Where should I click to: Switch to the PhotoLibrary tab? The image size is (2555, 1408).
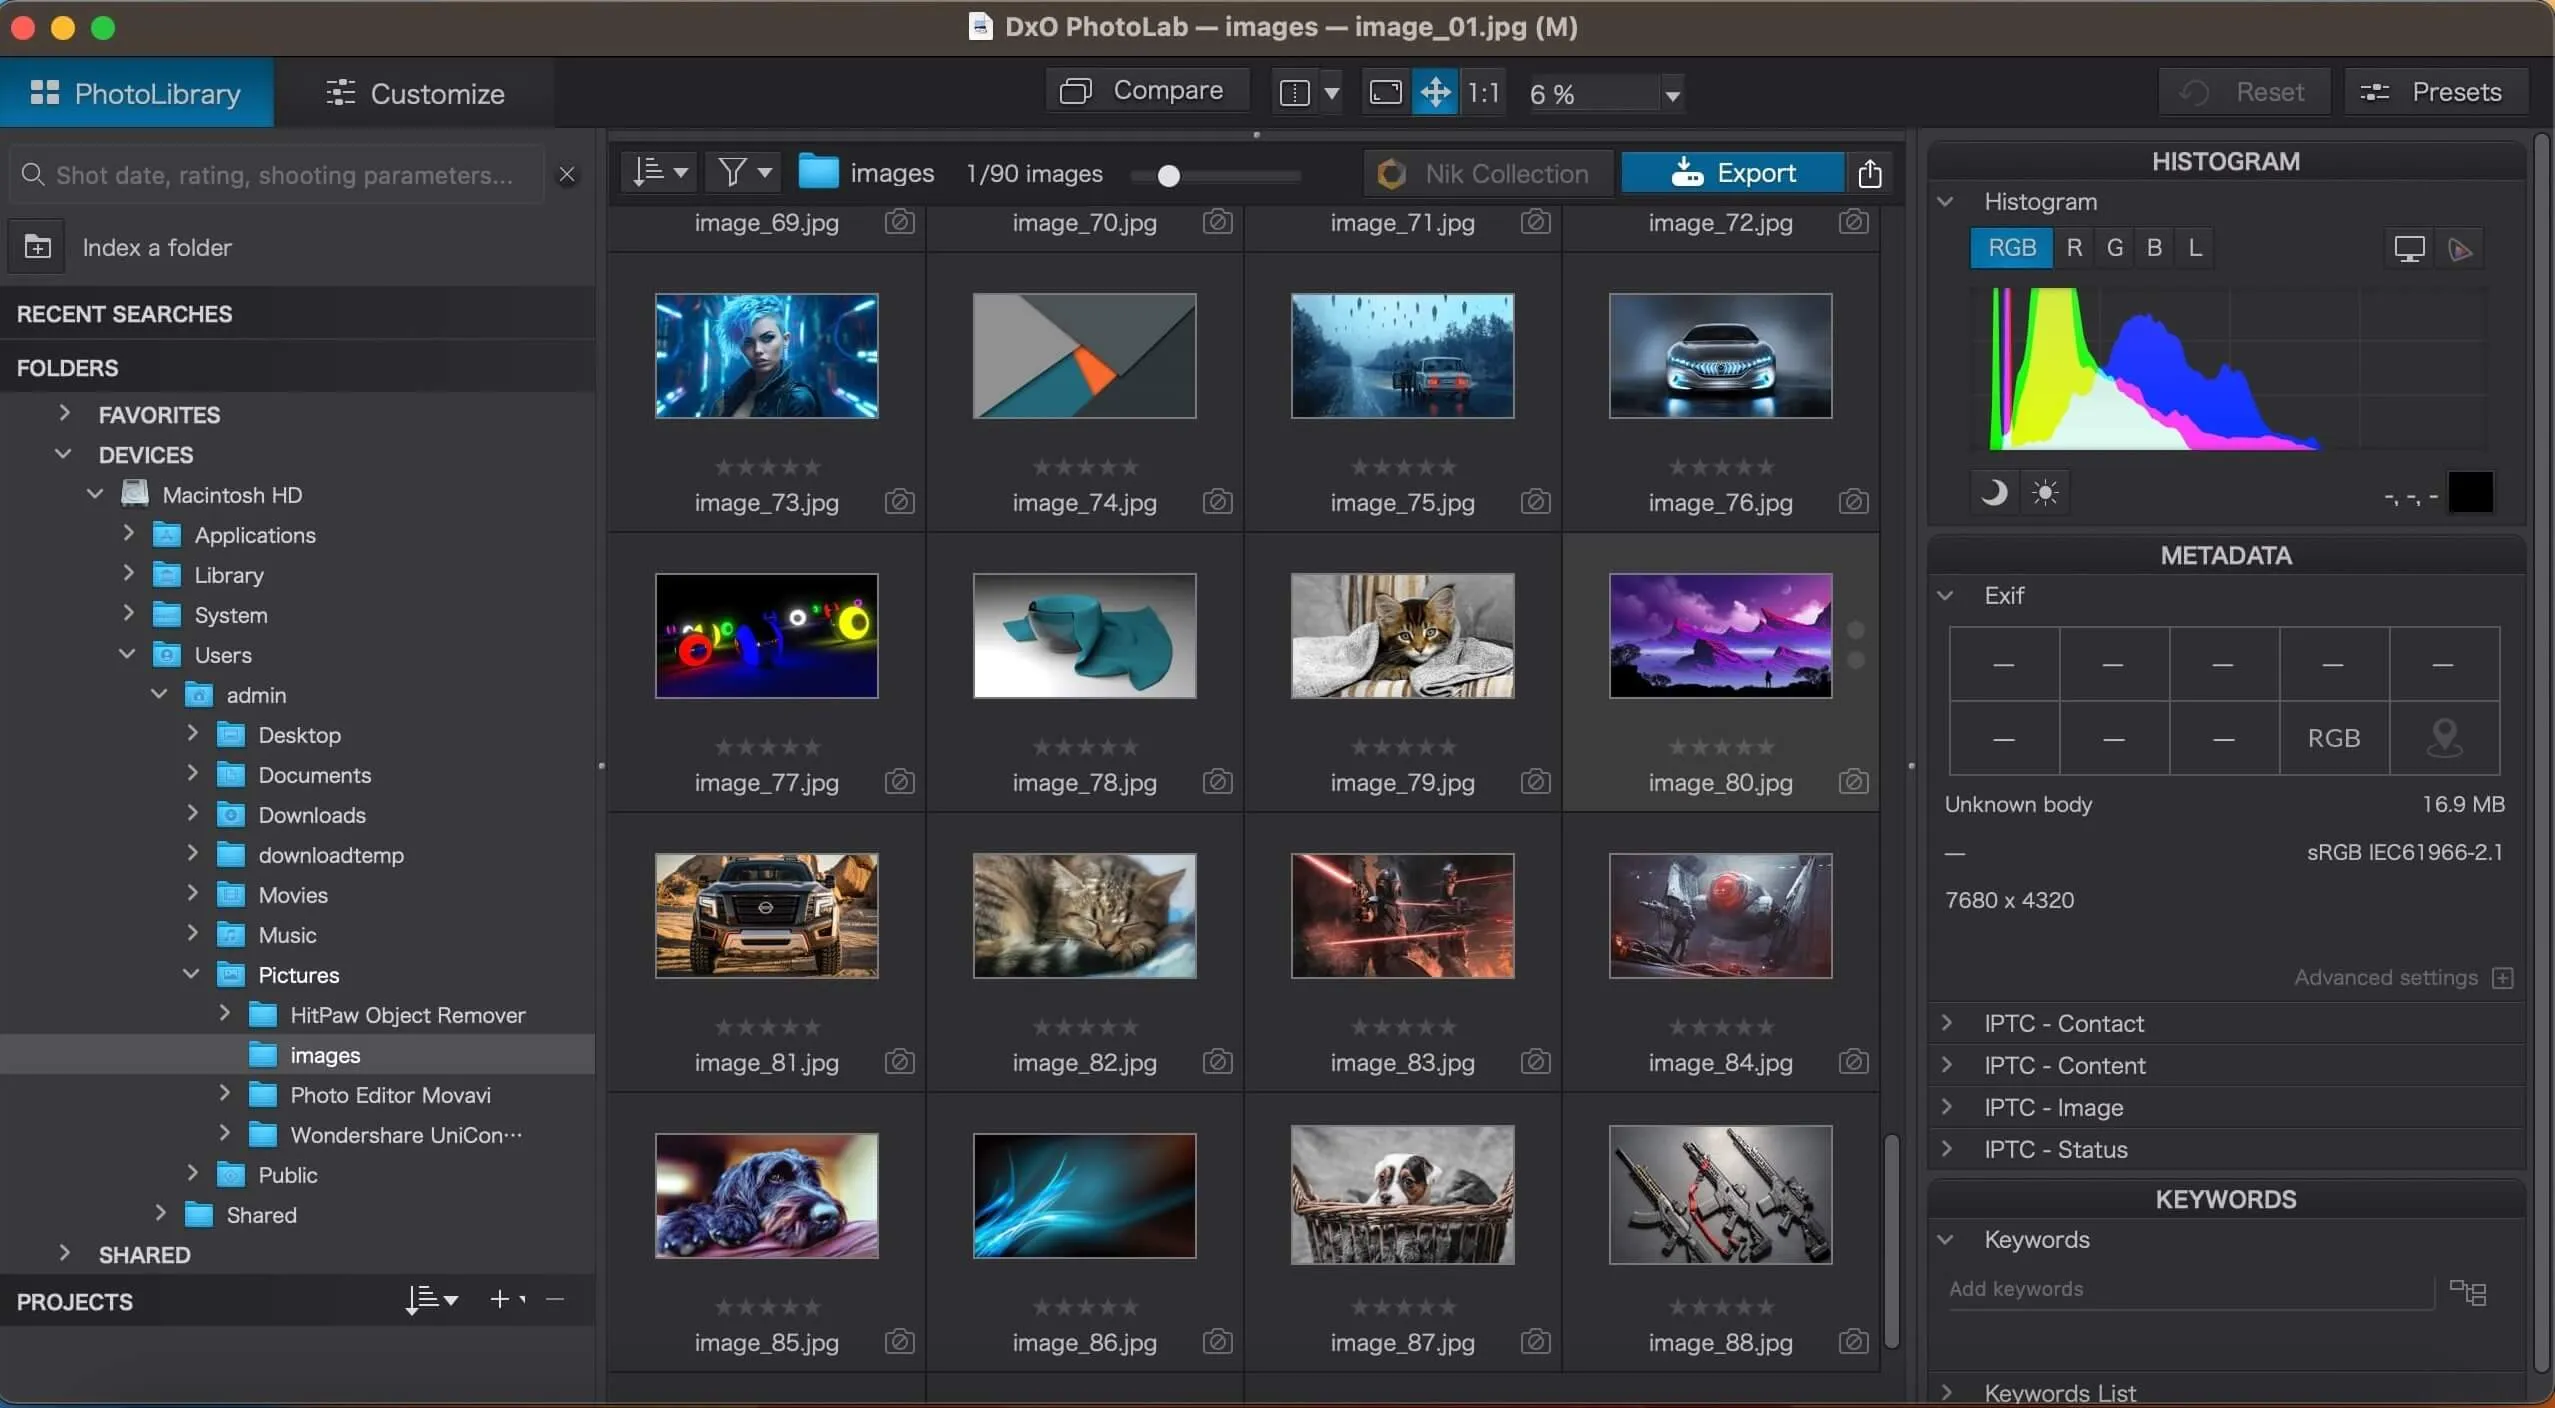click(136, 92)
